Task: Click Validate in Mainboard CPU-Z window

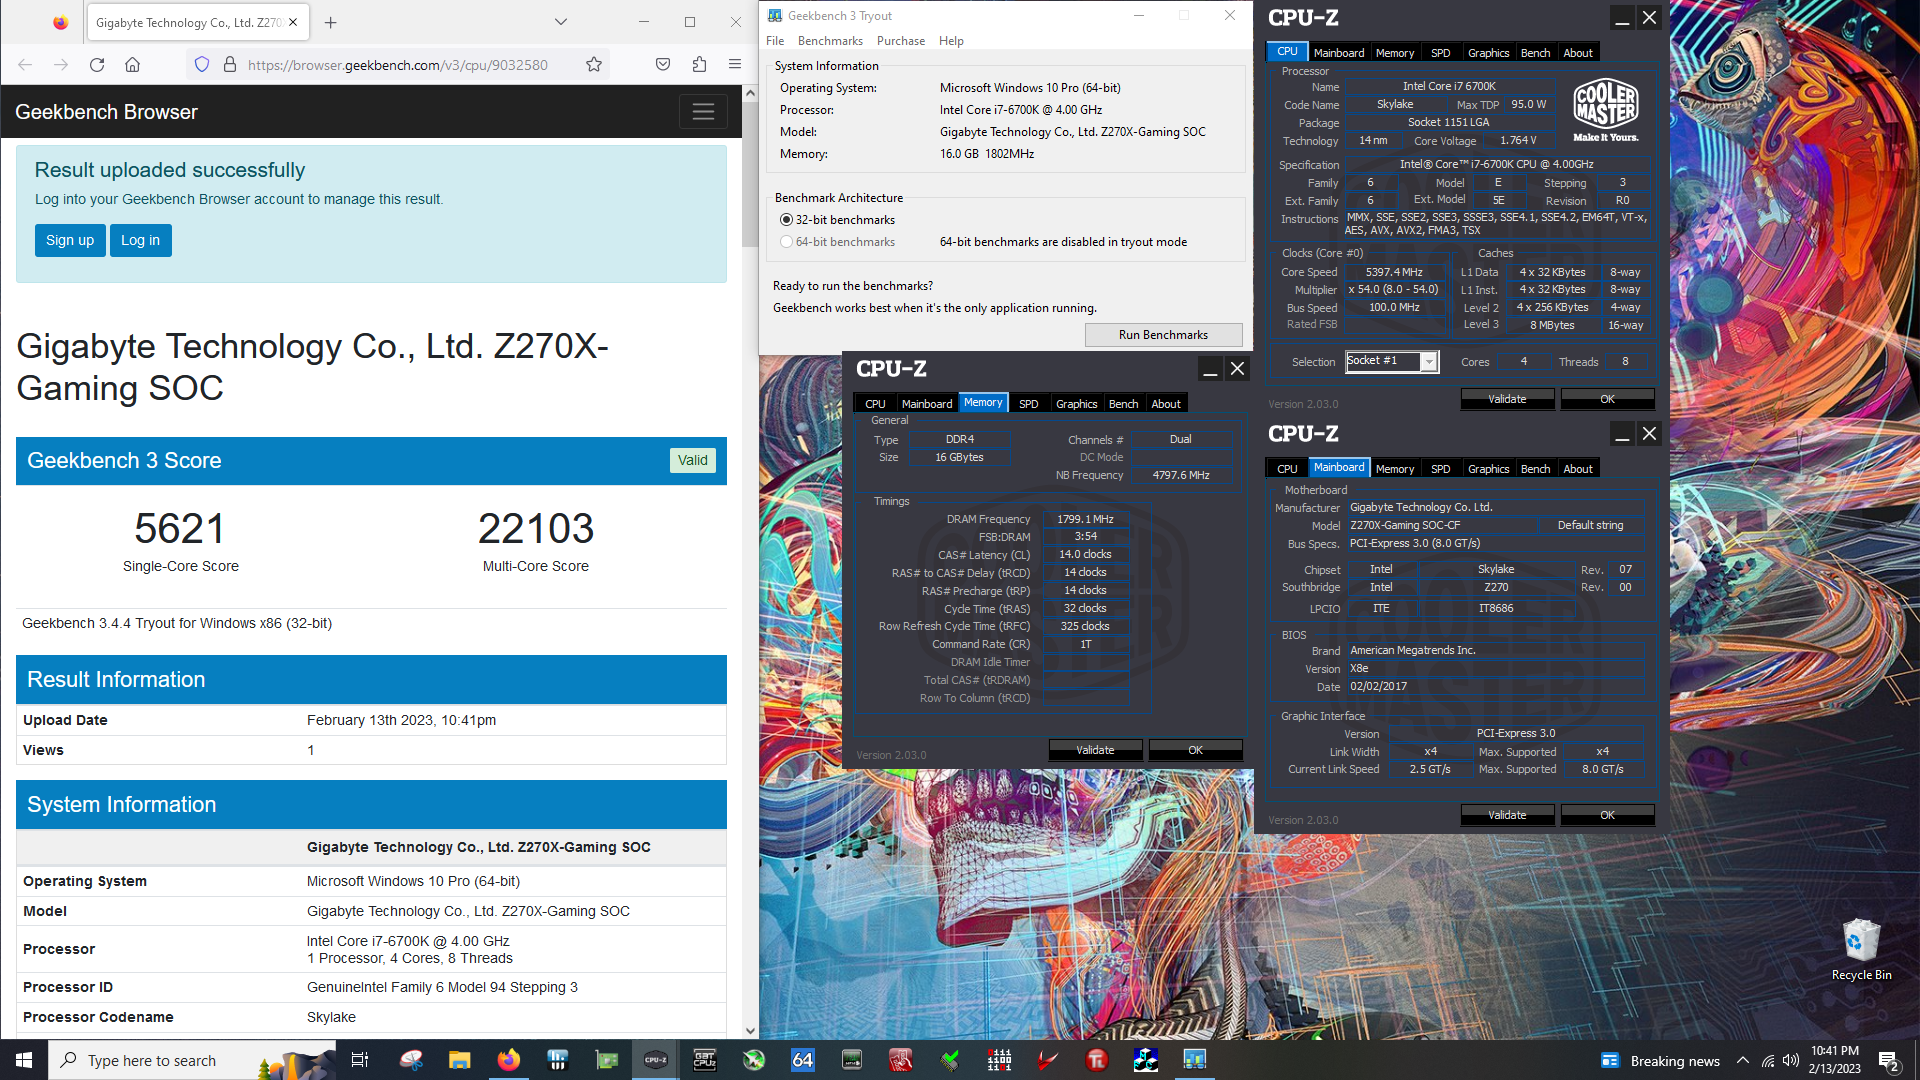Action: 1507,815
